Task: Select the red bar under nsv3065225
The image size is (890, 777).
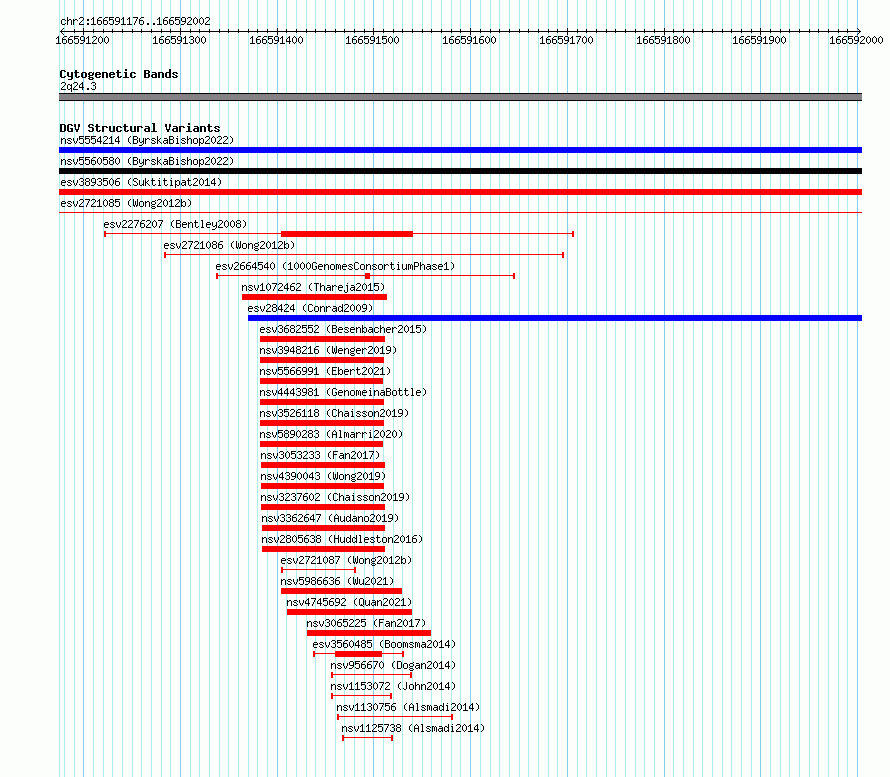Action: (369, 633)
